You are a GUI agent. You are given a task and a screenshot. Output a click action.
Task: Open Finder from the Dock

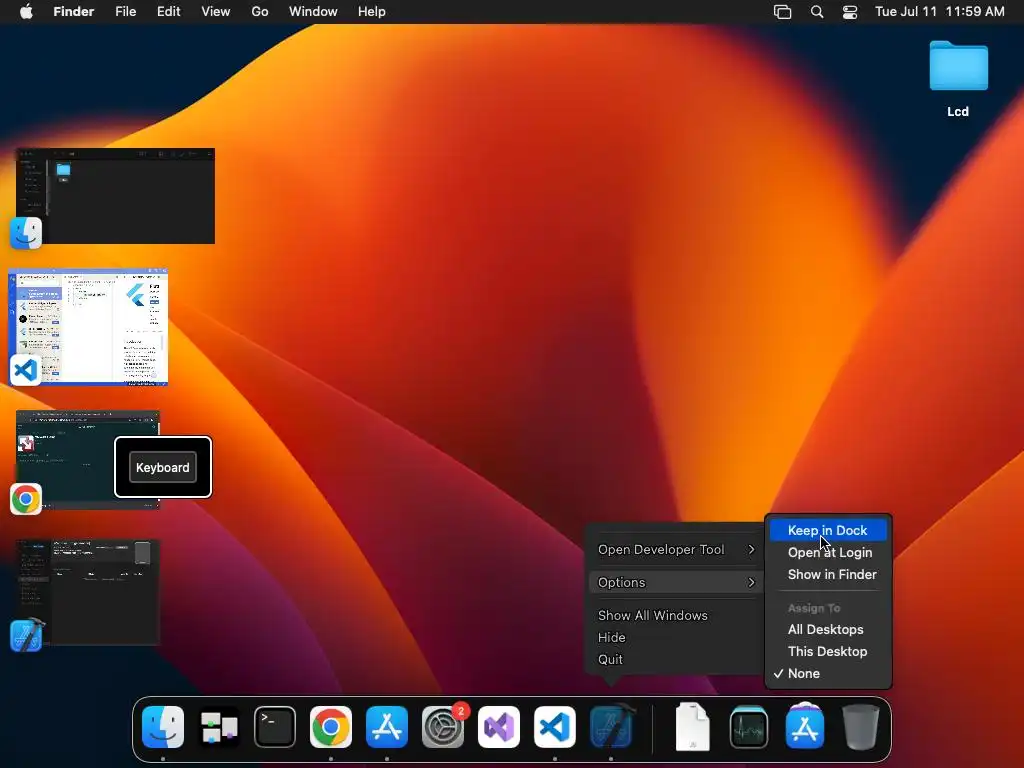[163, 727]
